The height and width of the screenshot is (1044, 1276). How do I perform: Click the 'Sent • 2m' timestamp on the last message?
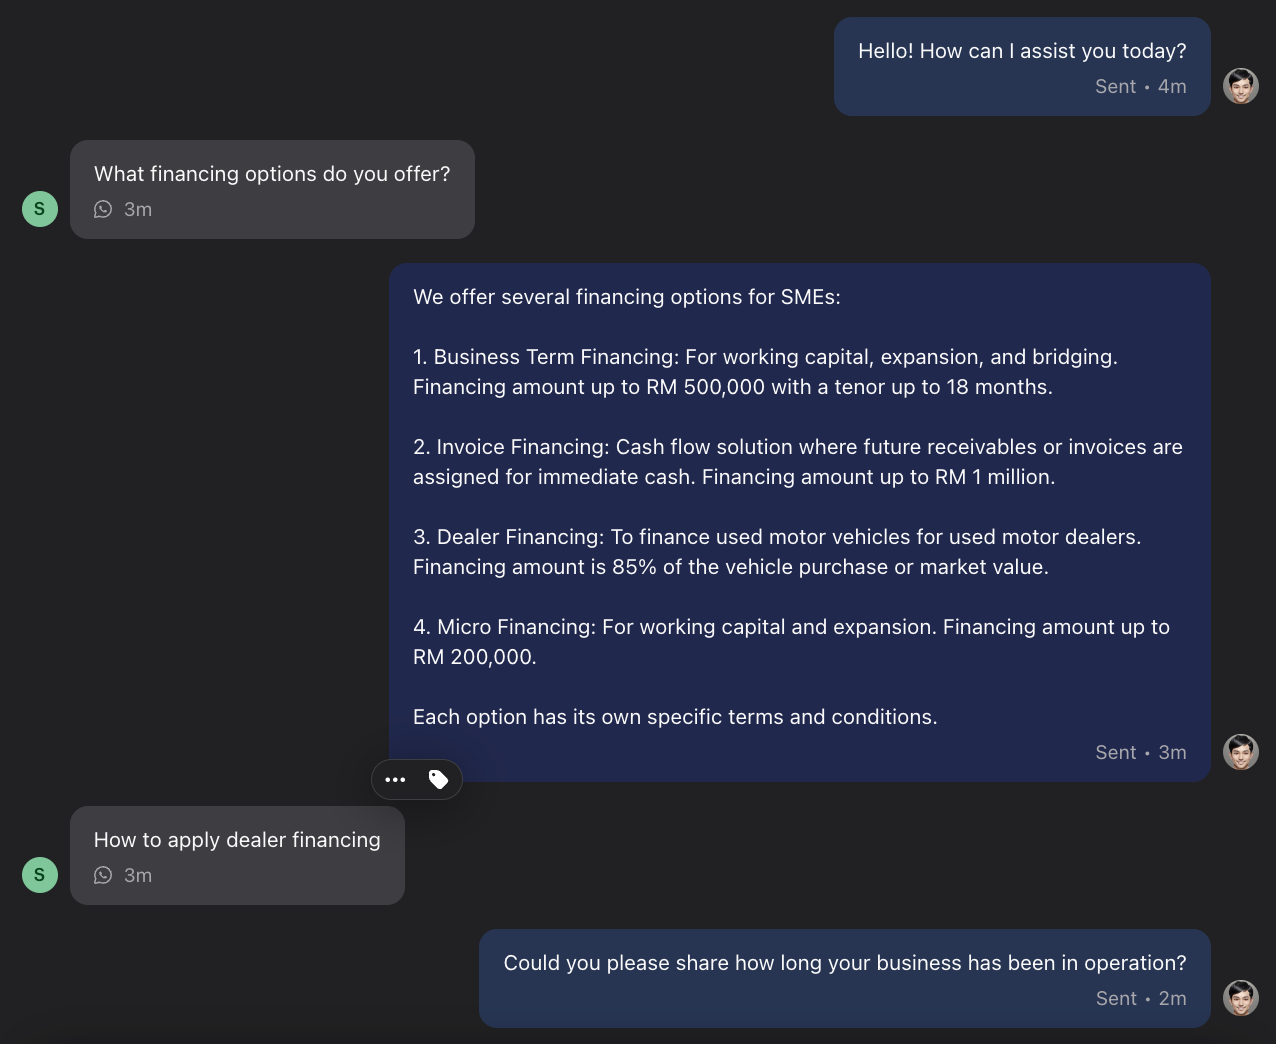[x=1140, y=998]
